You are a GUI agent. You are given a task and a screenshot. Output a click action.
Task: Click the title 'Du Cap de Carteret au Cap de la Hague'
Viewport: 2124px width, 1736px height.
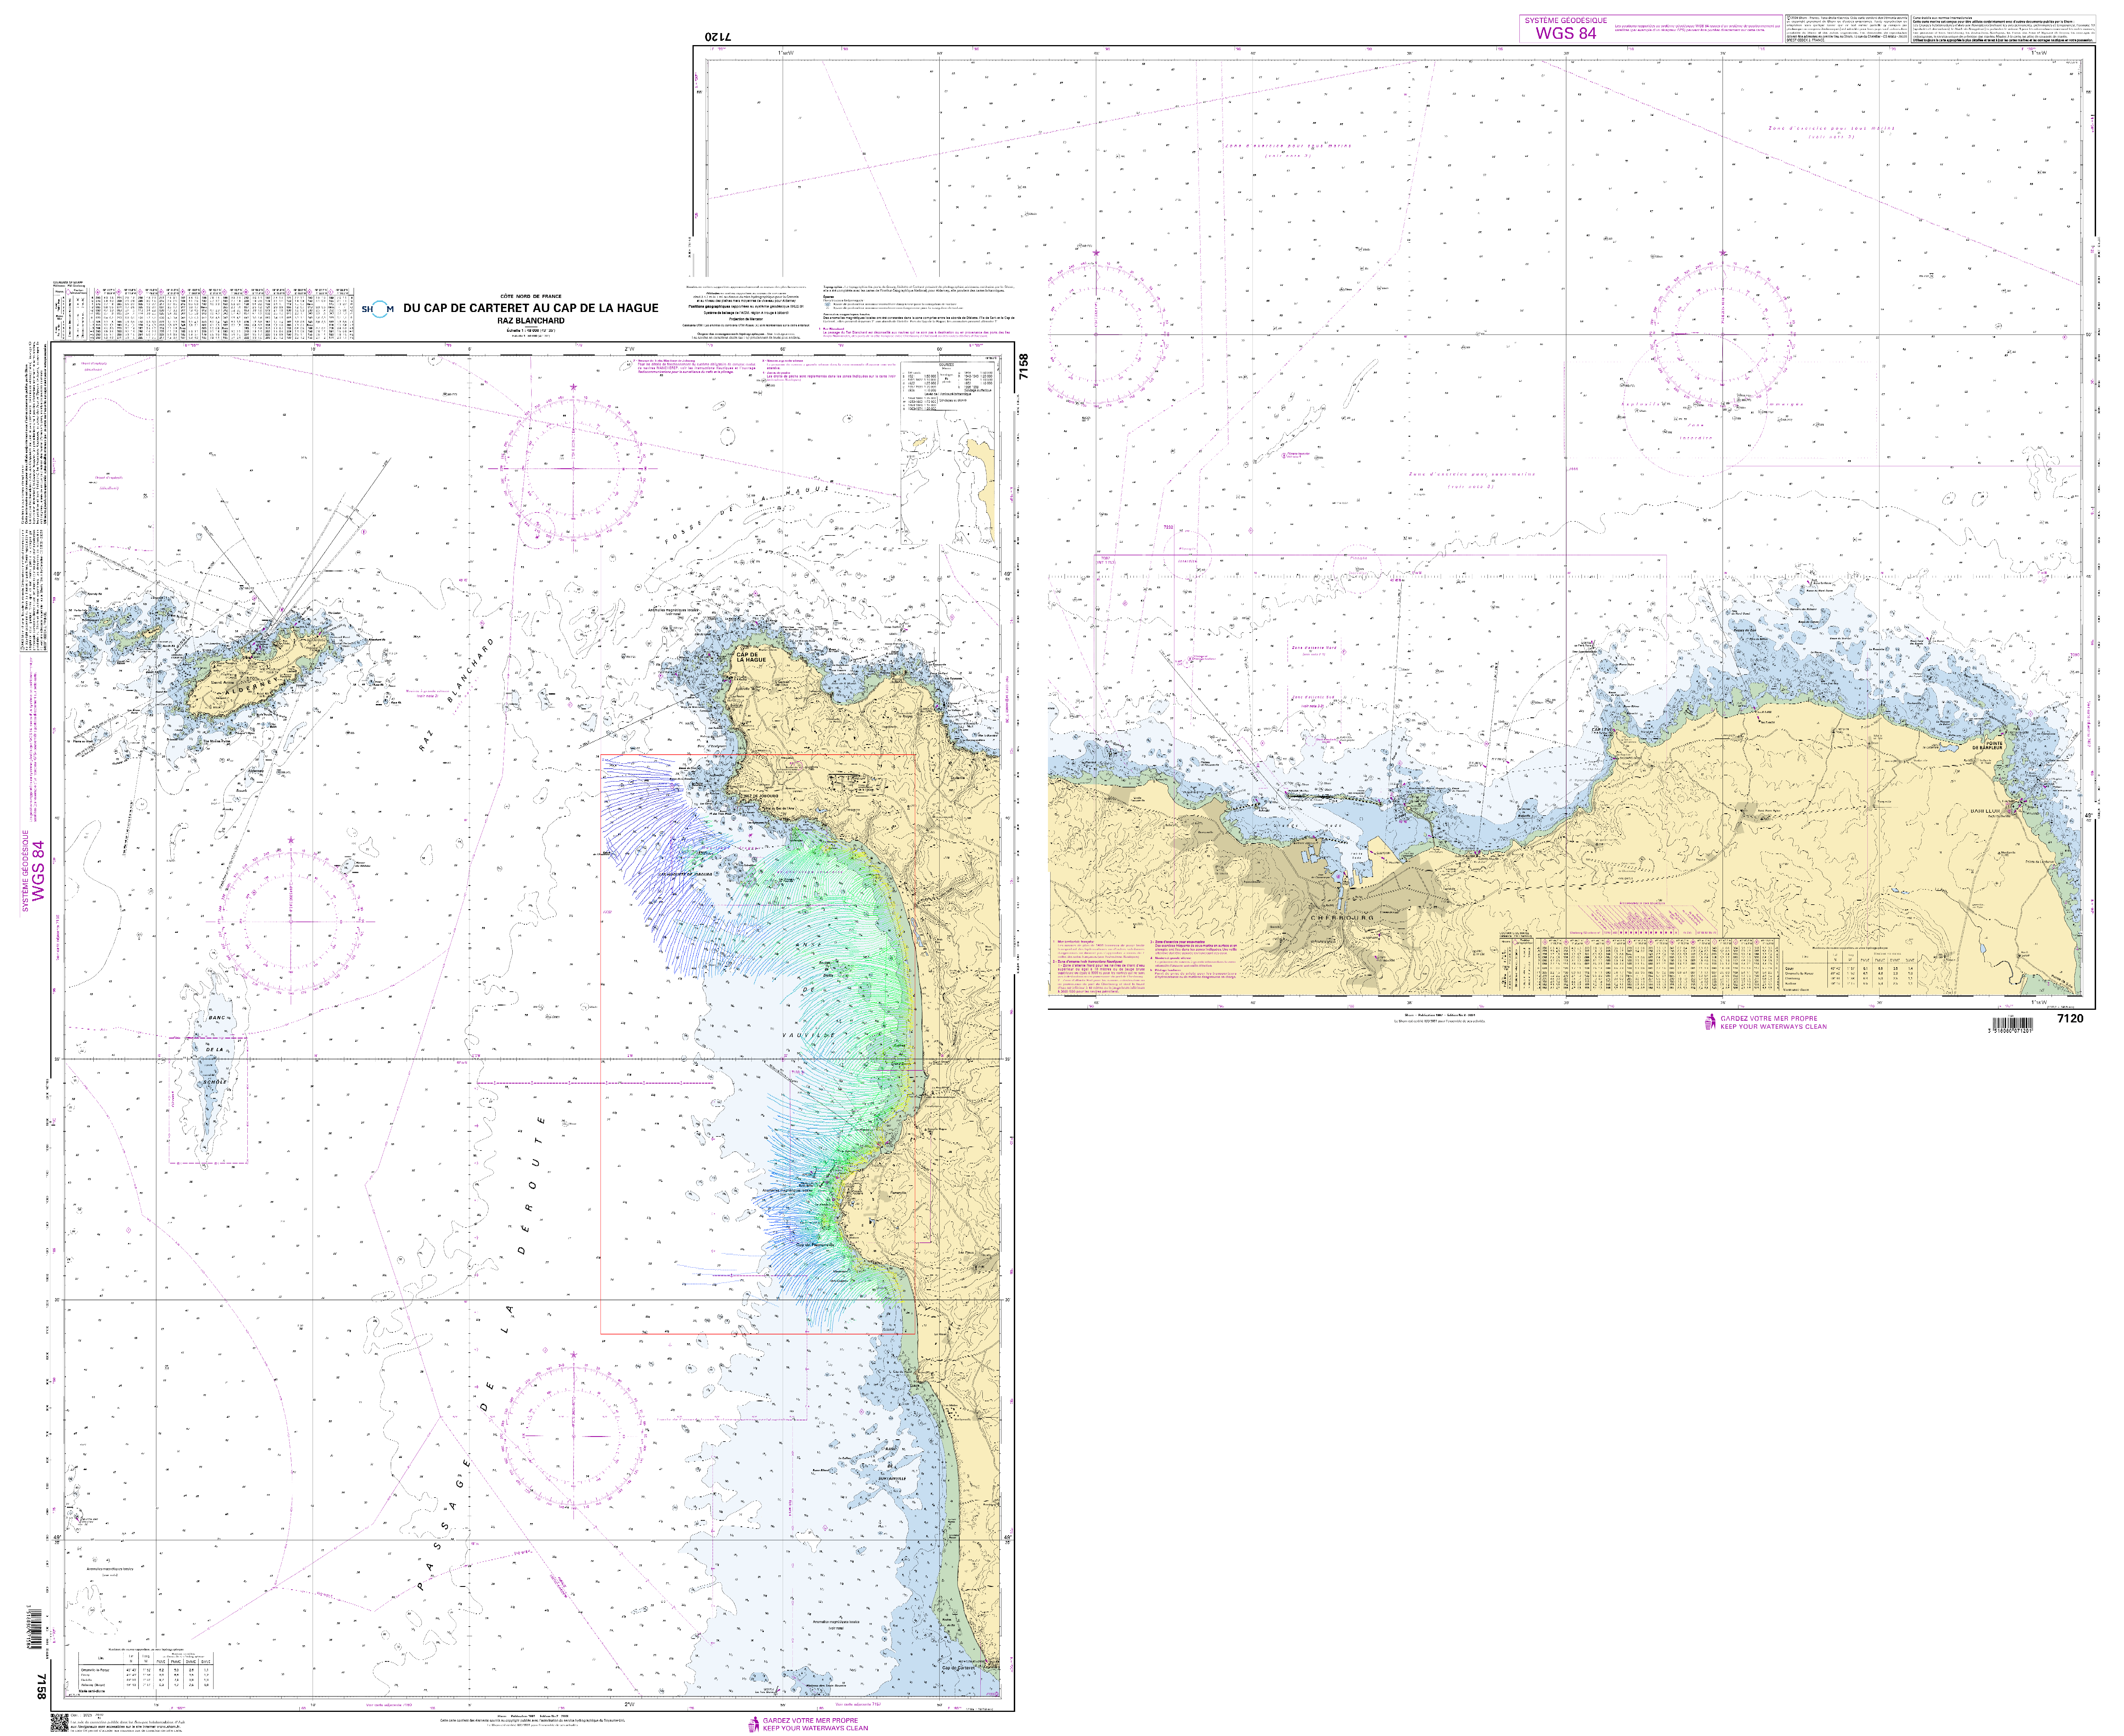coord(531,308)
